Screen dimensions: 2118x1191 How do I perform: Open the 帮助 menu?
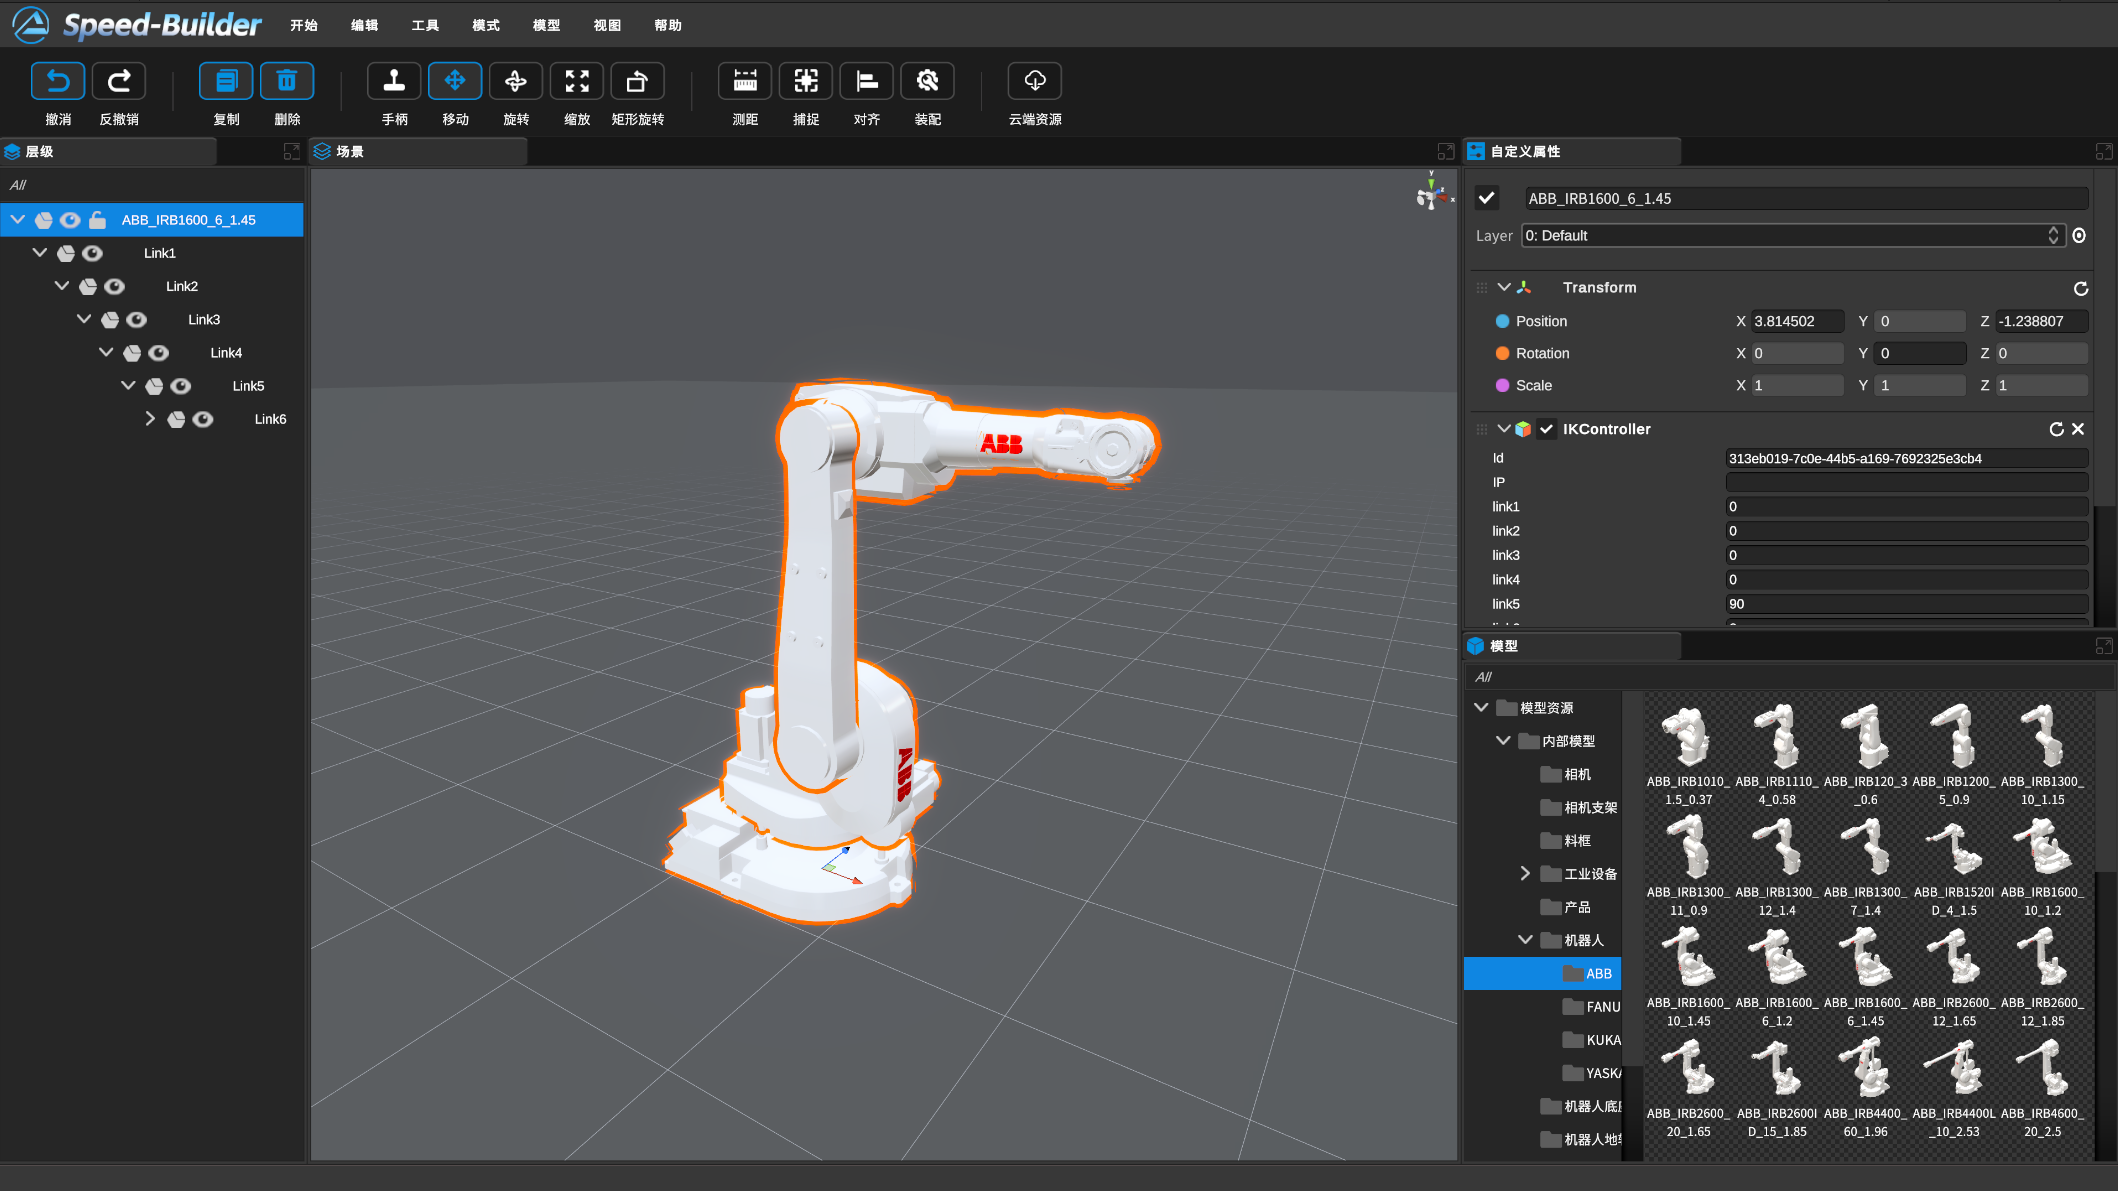[668, 25]
